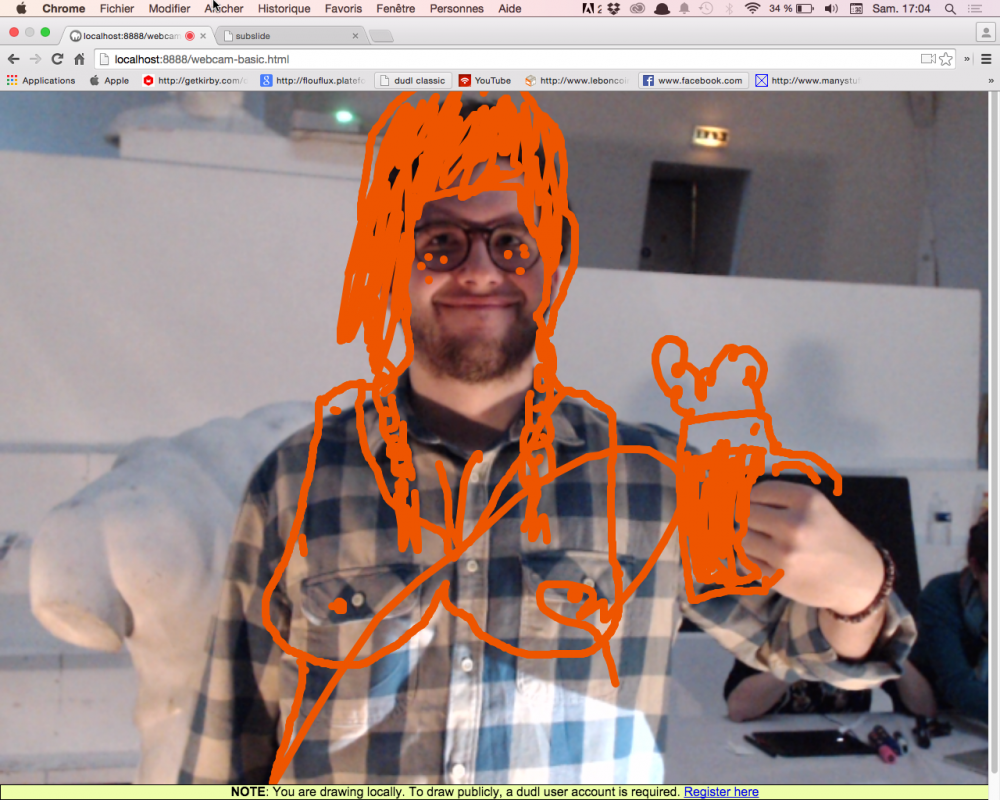The height and width of the screenshot is (800, 1000).
Task: Open the Apple bookmark
Action: tap(110, 80)
